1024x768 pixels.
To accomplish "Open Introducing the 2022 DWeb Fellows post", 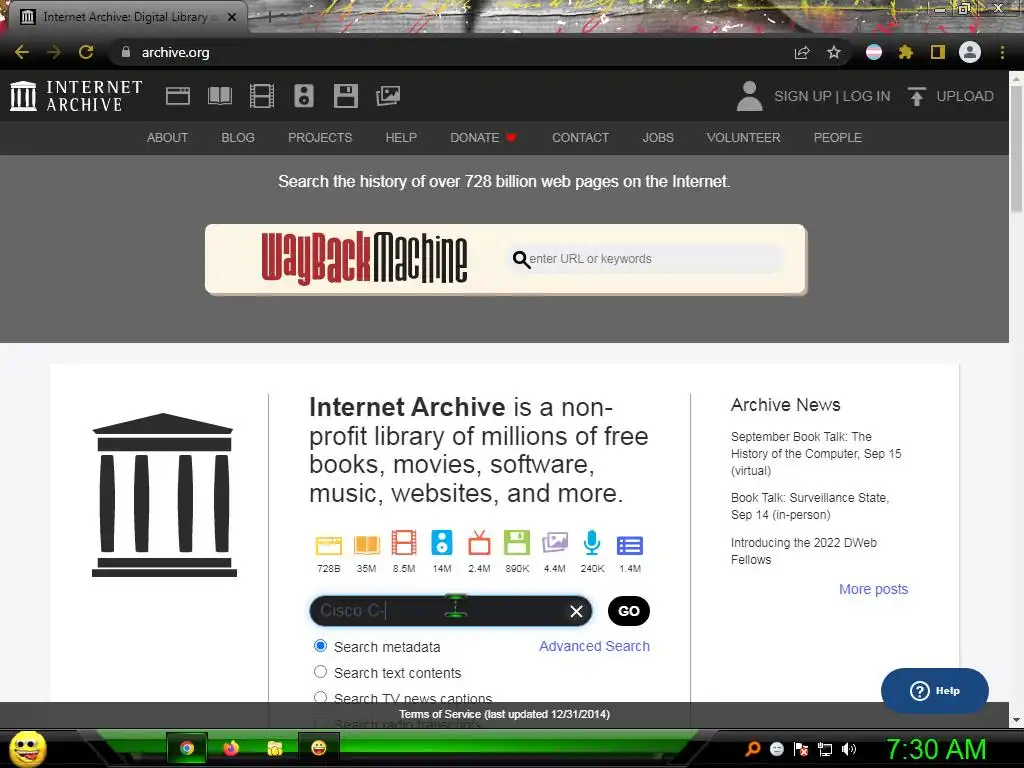I will click(804, 551).
